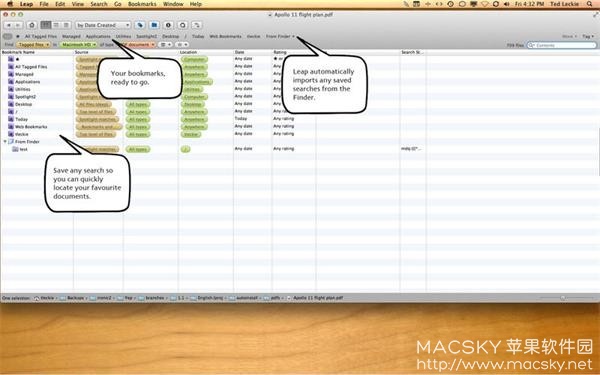This screenshot has width=600, height=375.
Task: Click the home button in the toolbar
Action: click(32, 25)
